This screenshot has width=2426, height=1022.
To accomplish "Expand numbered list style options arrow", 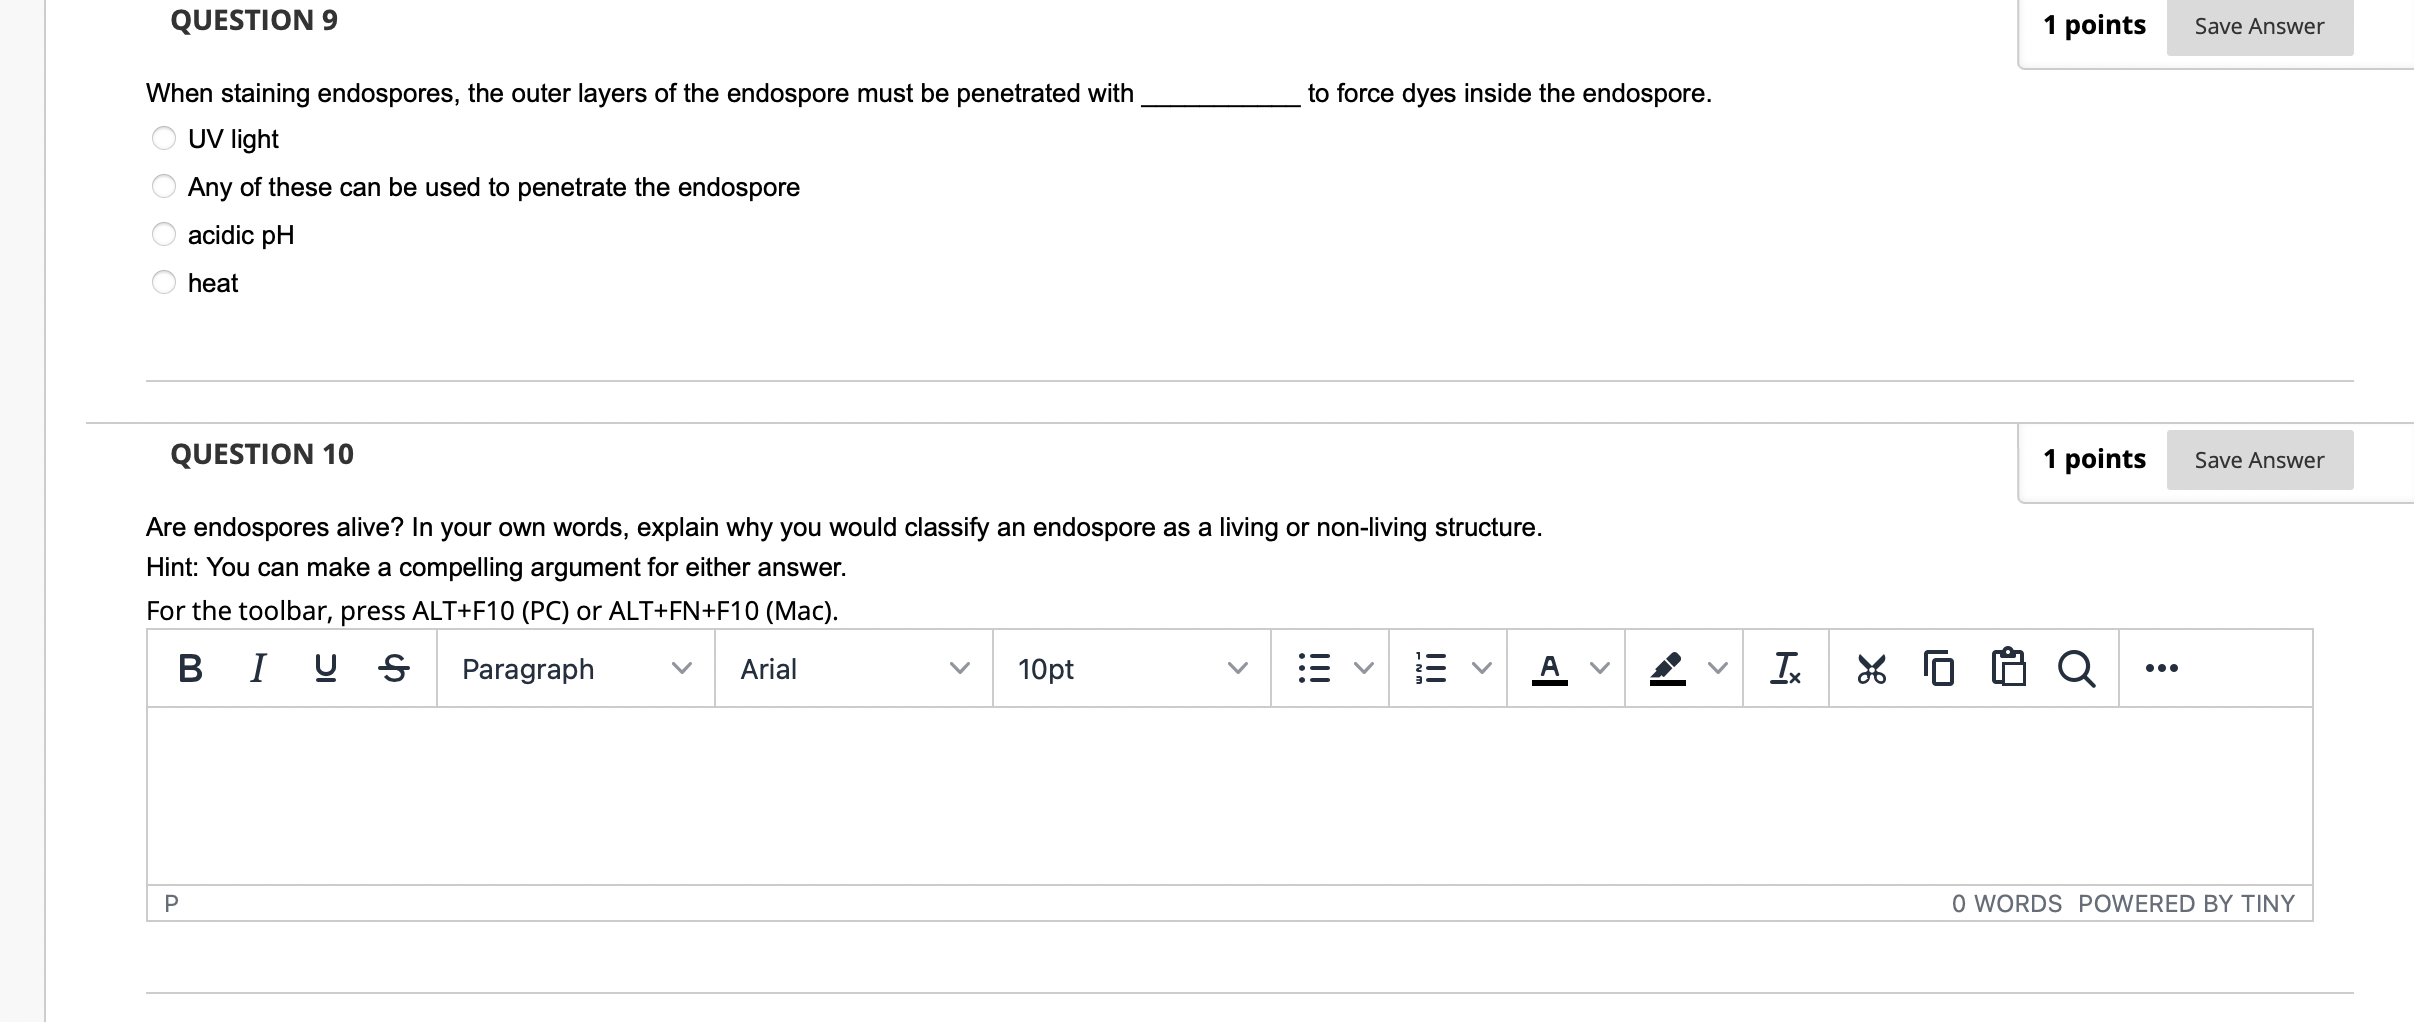I will pos(1482,668).
